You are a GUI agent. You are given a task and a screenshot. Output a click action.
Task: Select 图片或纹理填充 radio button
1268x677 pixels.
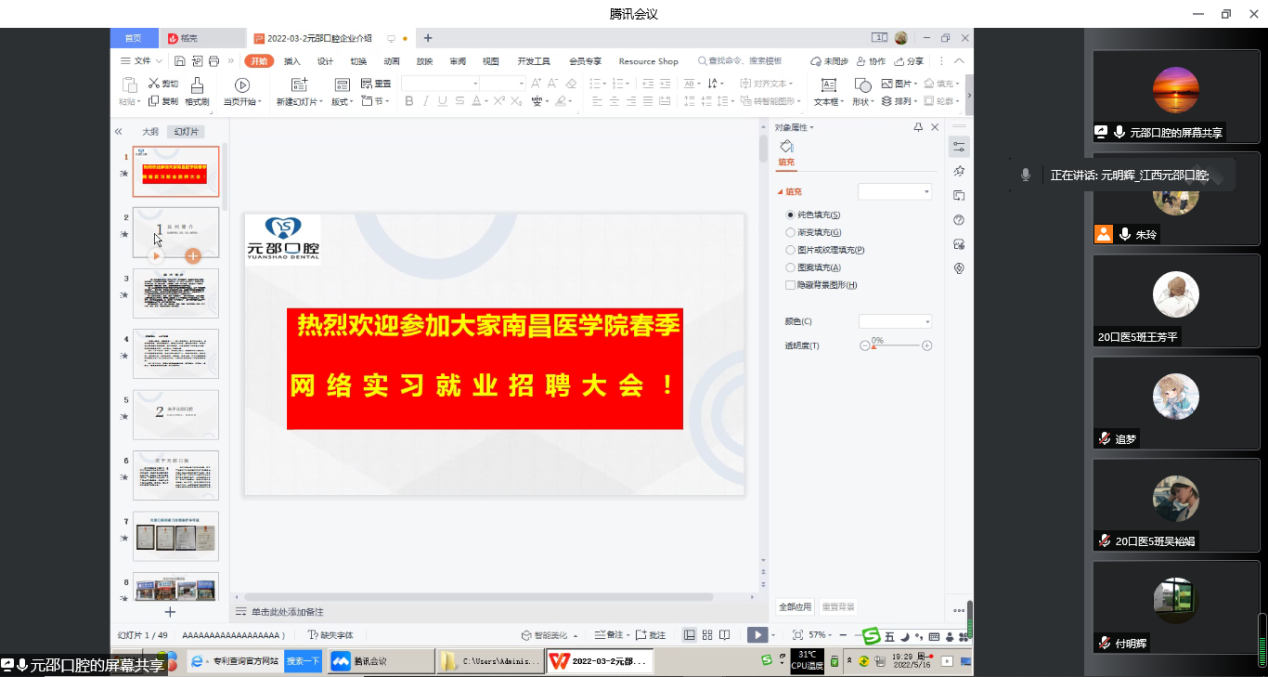click(790, 250)
